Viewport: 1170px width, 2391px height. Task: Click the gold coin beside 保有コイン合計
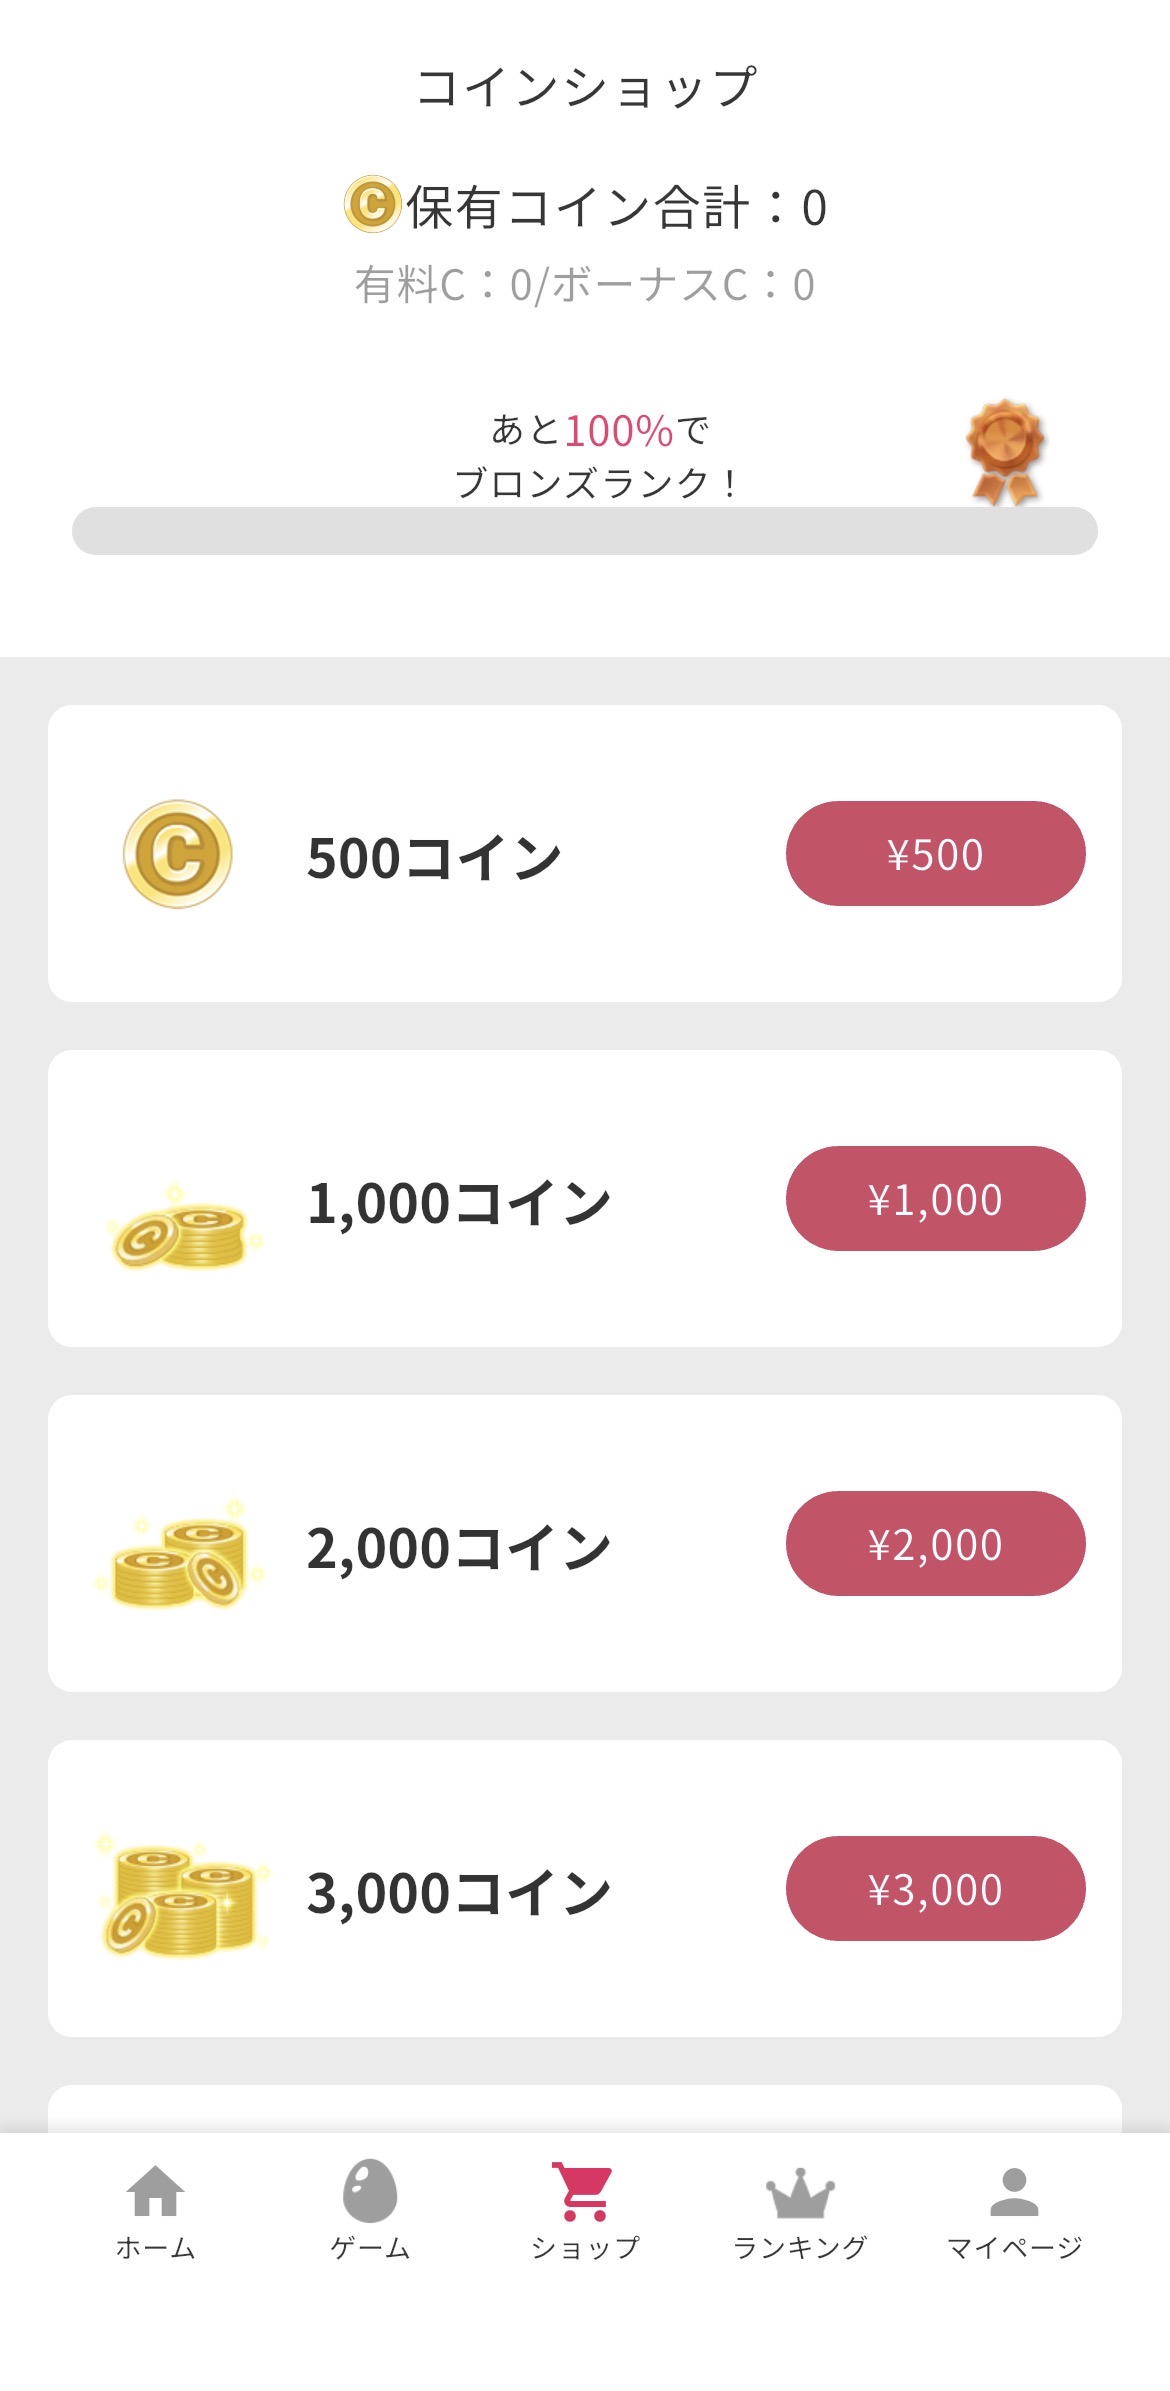pyautogui.click(x=372, y=204)
